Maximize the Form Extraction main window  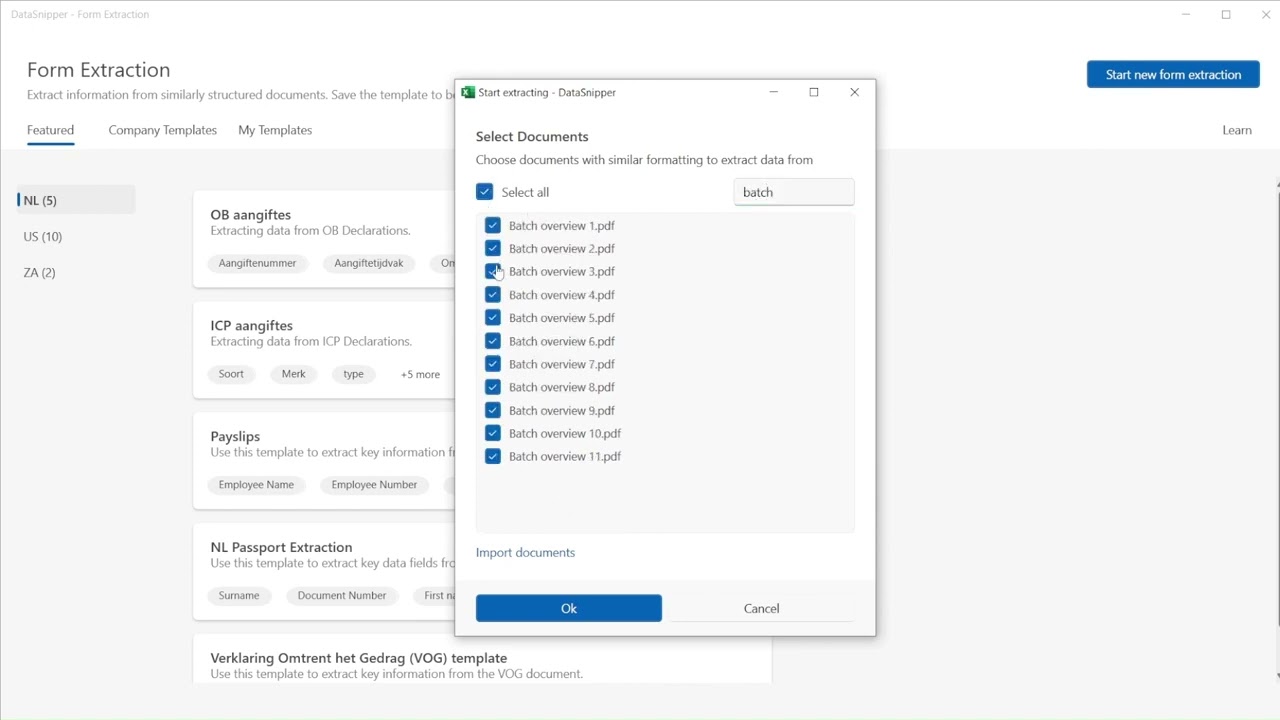pyautogui.click(x=1226, y=15)
